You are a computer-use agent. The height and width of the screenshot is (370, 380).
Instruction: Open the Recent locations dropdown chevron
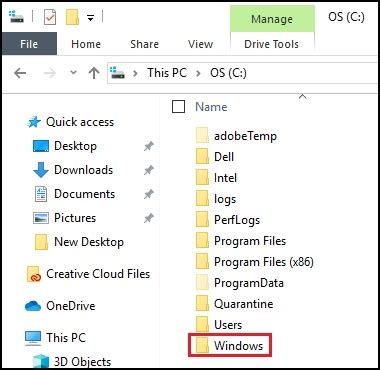click(73, 72)
